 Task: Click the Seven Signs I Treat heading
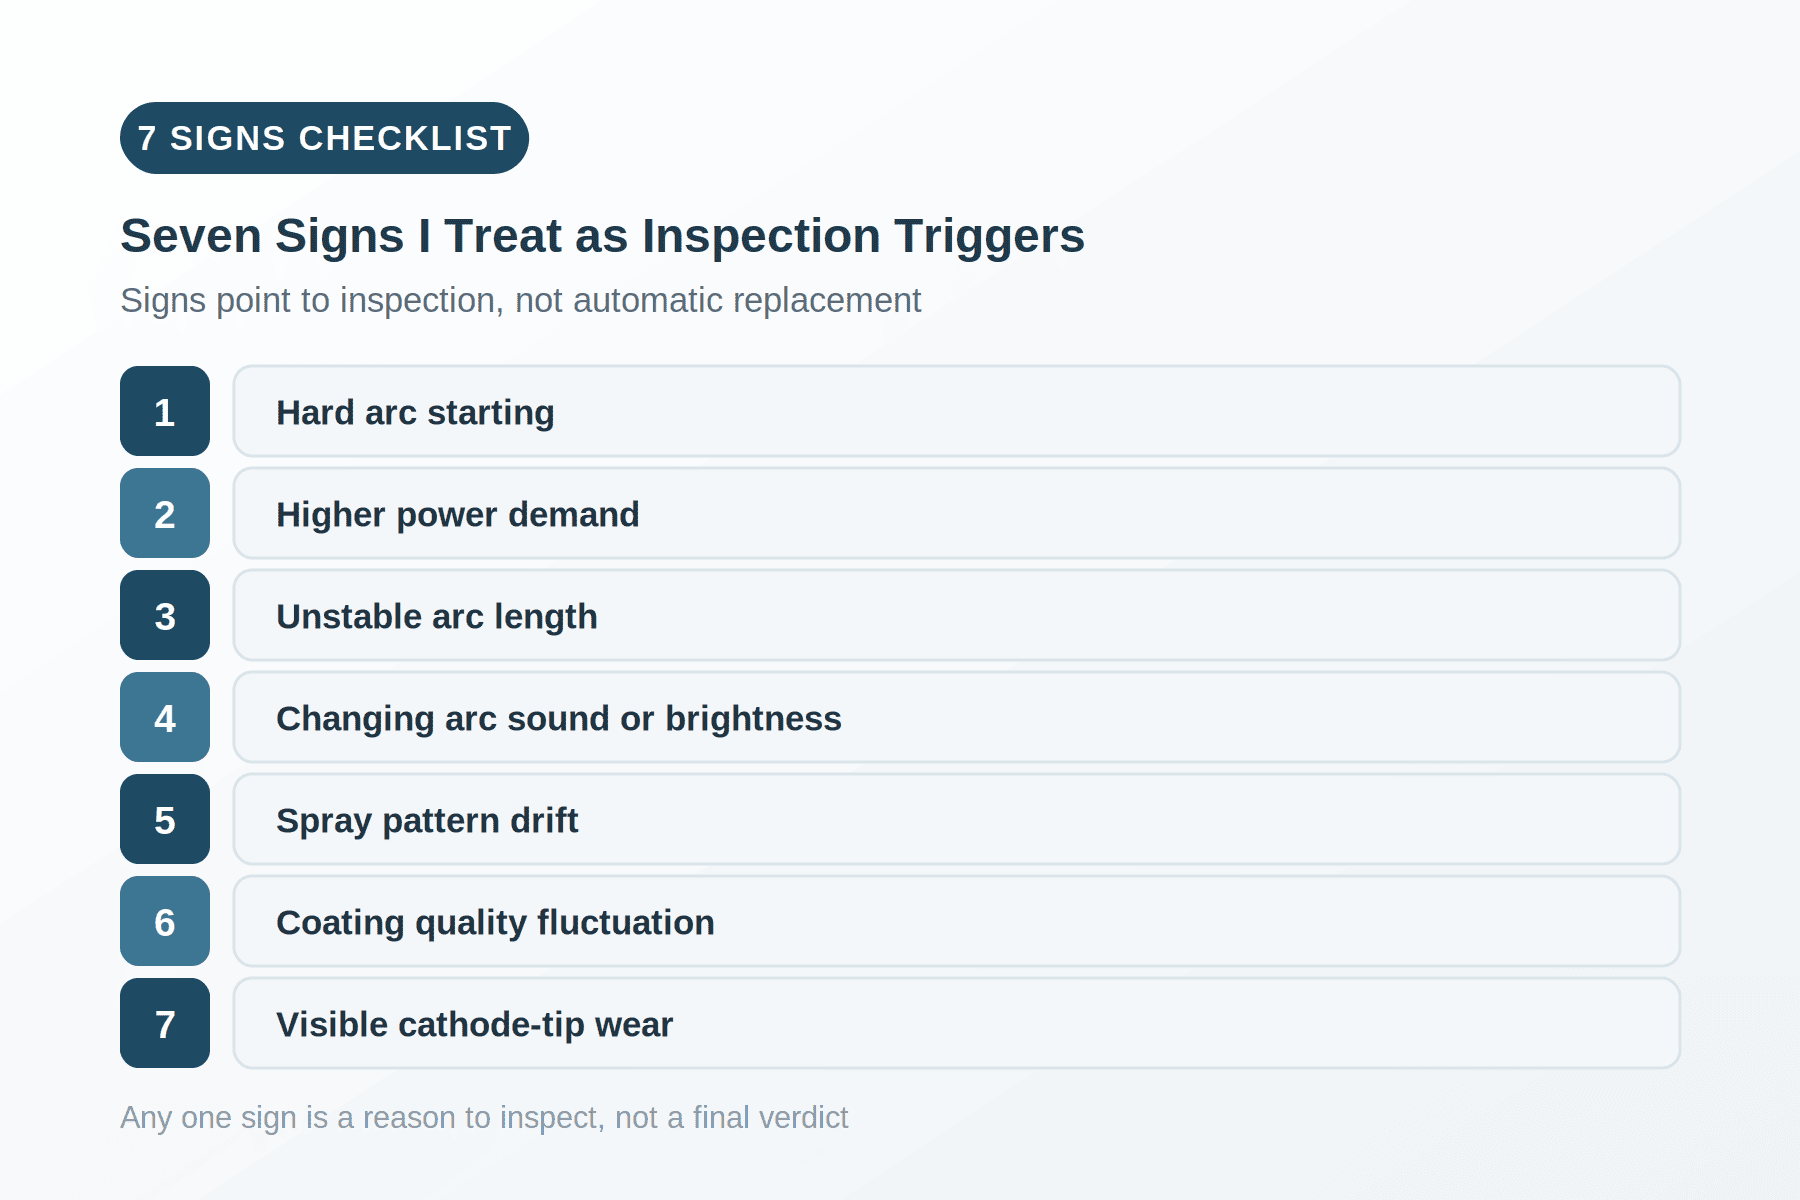pos(602,236)
